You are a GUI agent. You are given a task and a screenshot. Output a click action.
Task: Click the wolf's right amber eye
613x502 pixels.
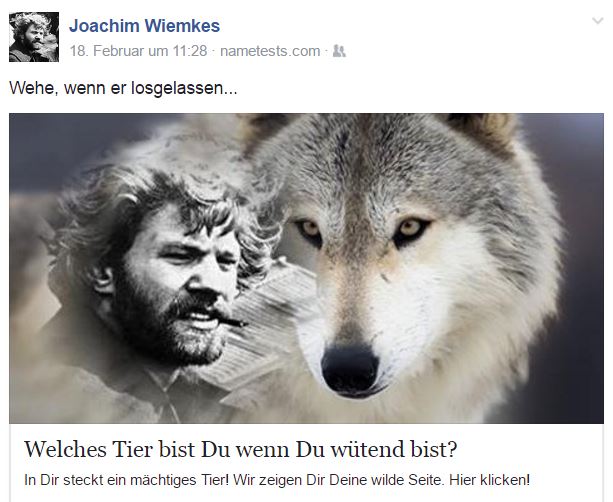(410, 228)
